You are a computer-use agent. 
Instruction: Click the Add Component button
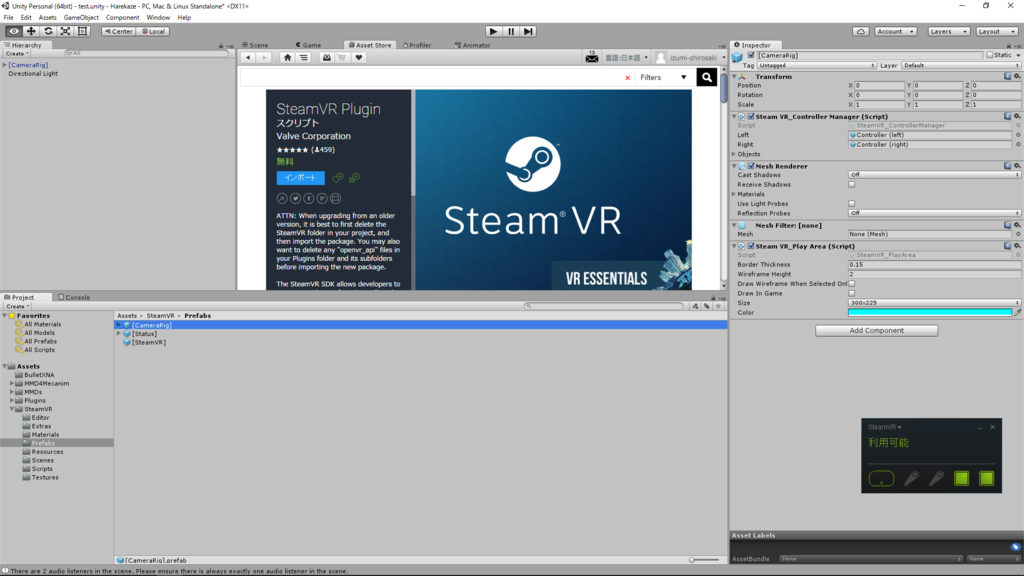876,330
